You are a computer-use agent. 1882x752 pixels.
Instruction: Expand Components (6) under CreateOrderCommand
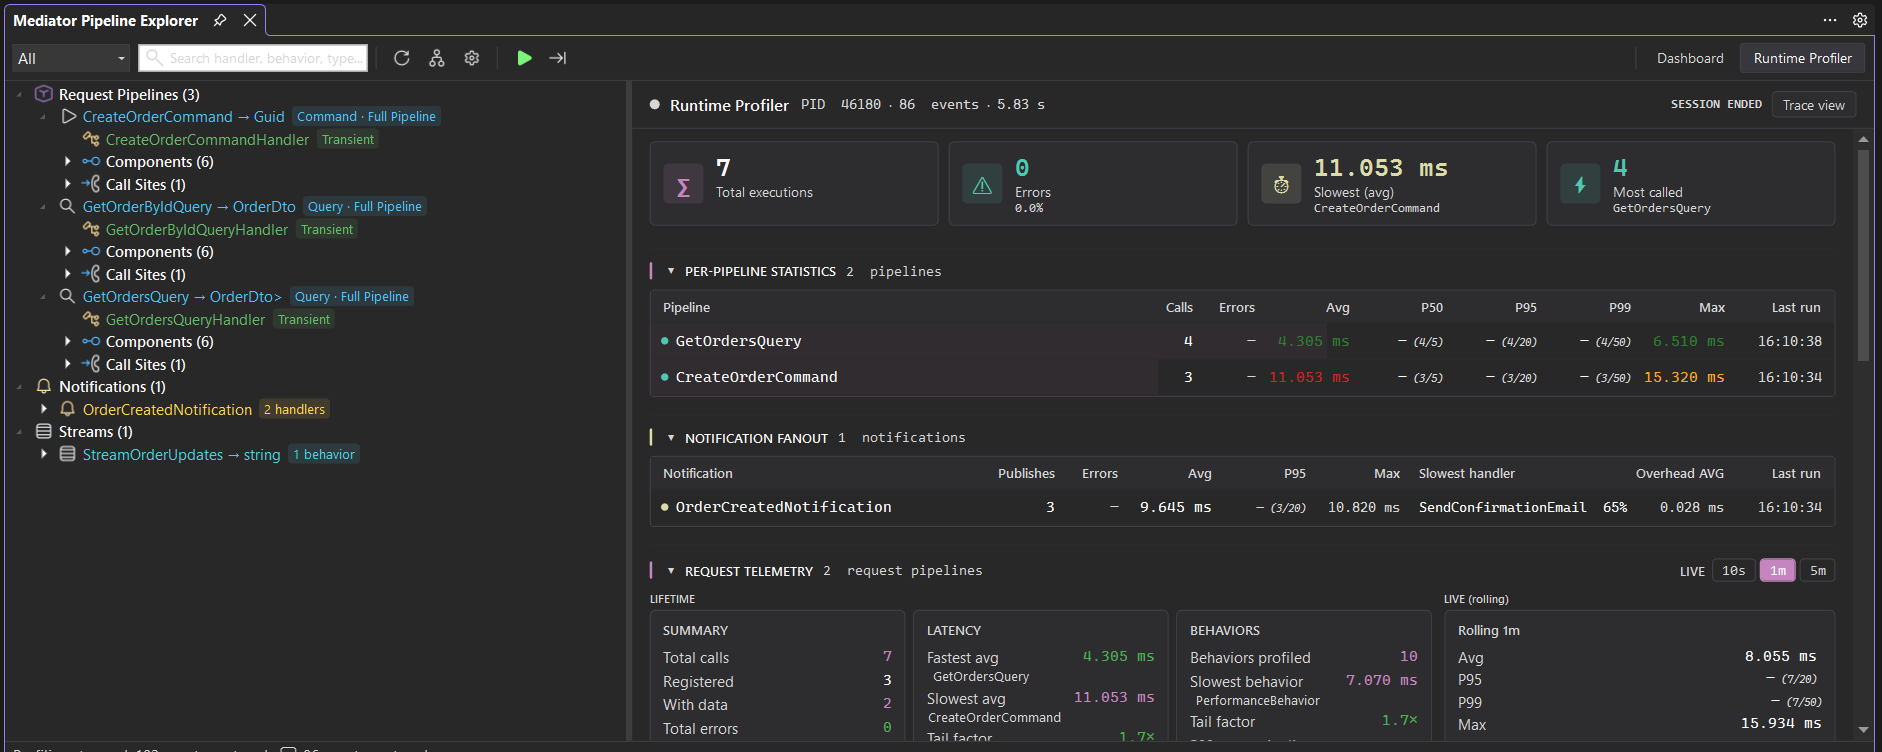pos(68,161)
